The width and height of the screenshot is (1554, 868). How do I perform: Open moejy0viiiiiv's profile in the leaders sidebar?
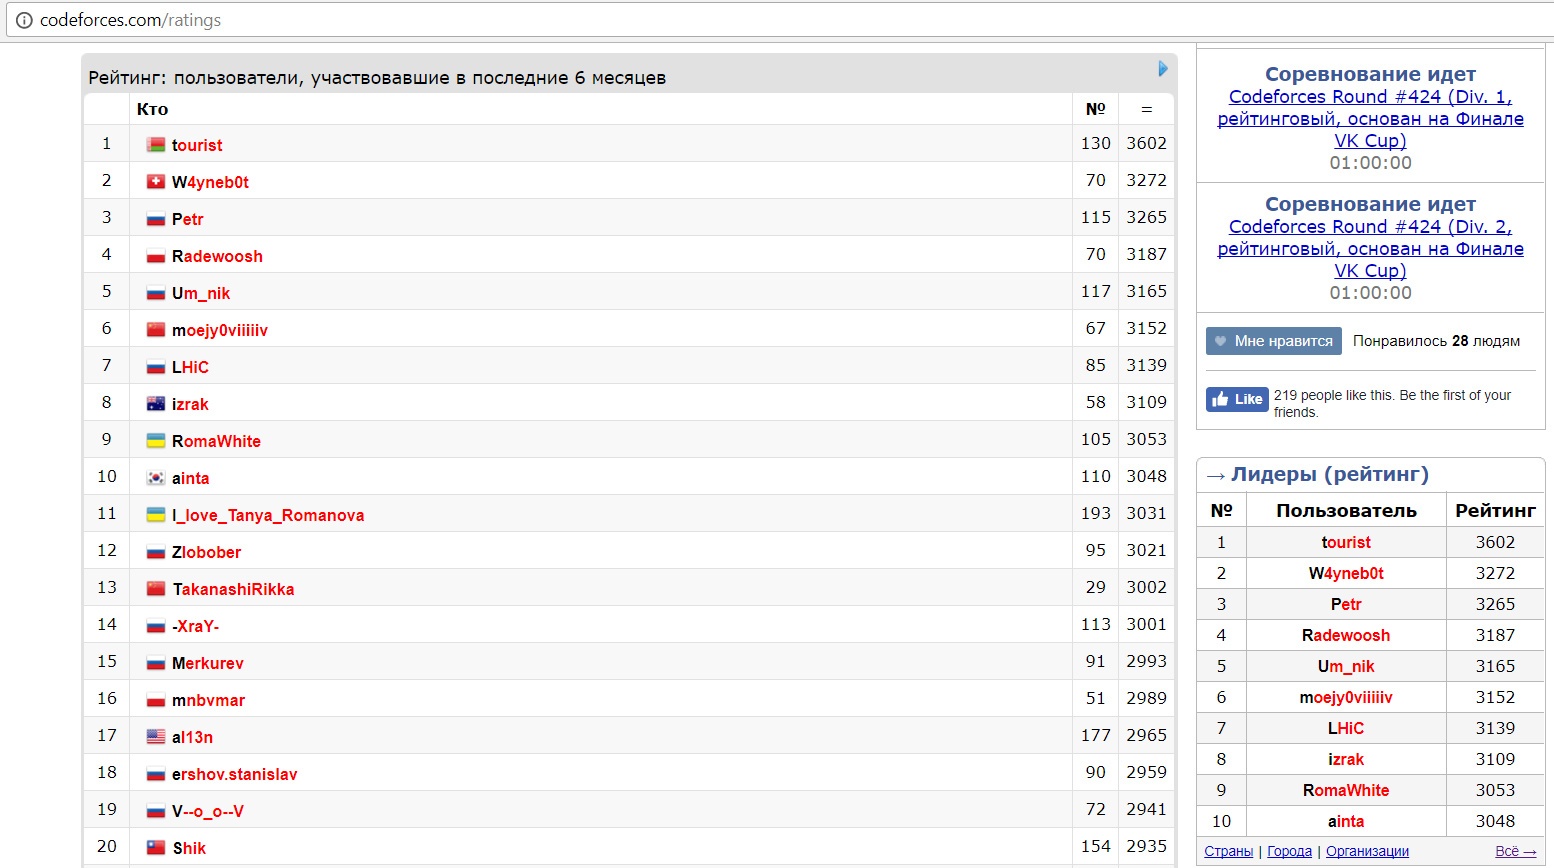coord(1346,697)
